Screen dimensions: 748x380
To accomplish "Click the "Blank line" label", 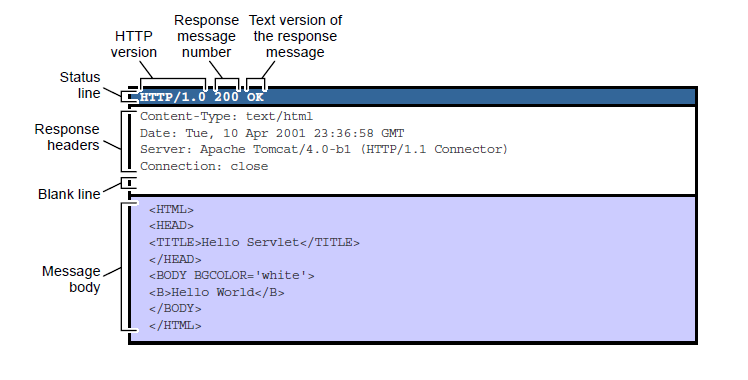I will point(69,195).
